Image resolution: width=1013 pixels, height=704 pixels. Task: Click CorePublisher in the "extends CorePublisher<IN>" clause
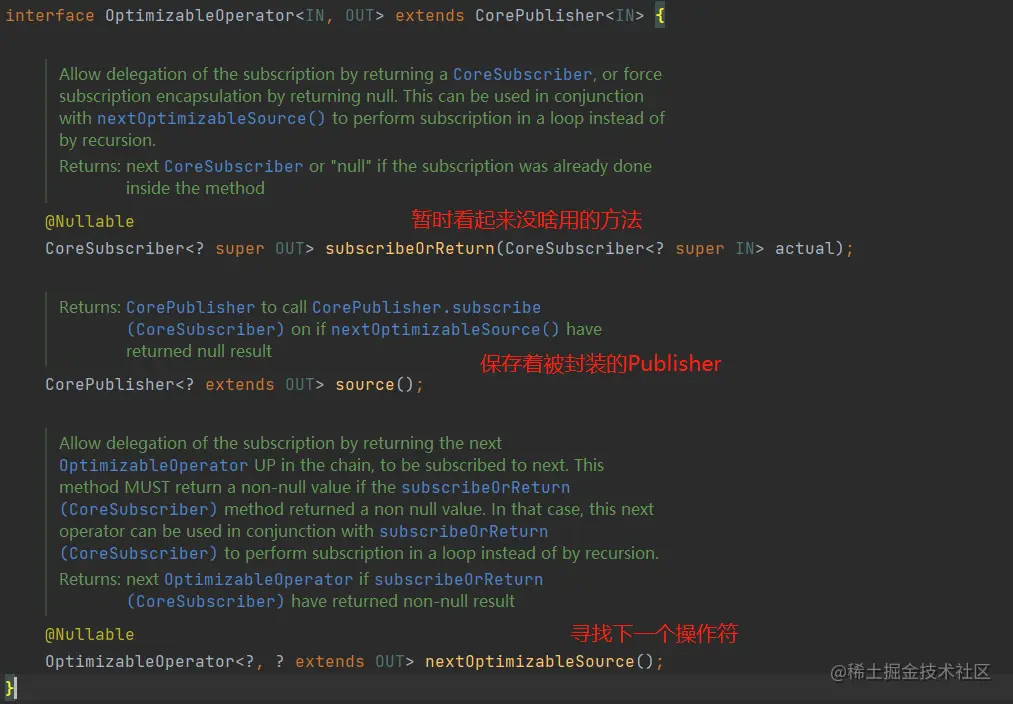point(540,16)
